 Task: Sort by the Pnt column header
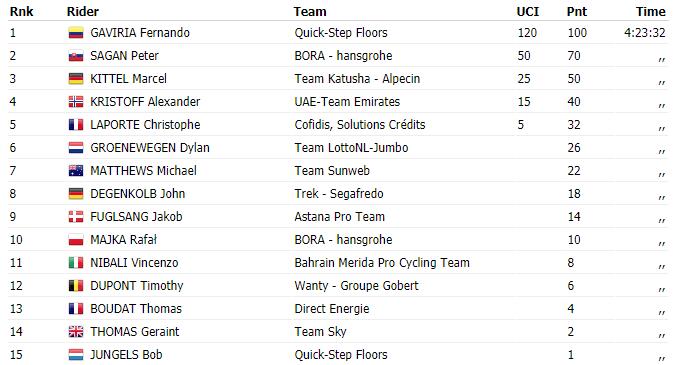pyautogui.click(x=577, y=11)
